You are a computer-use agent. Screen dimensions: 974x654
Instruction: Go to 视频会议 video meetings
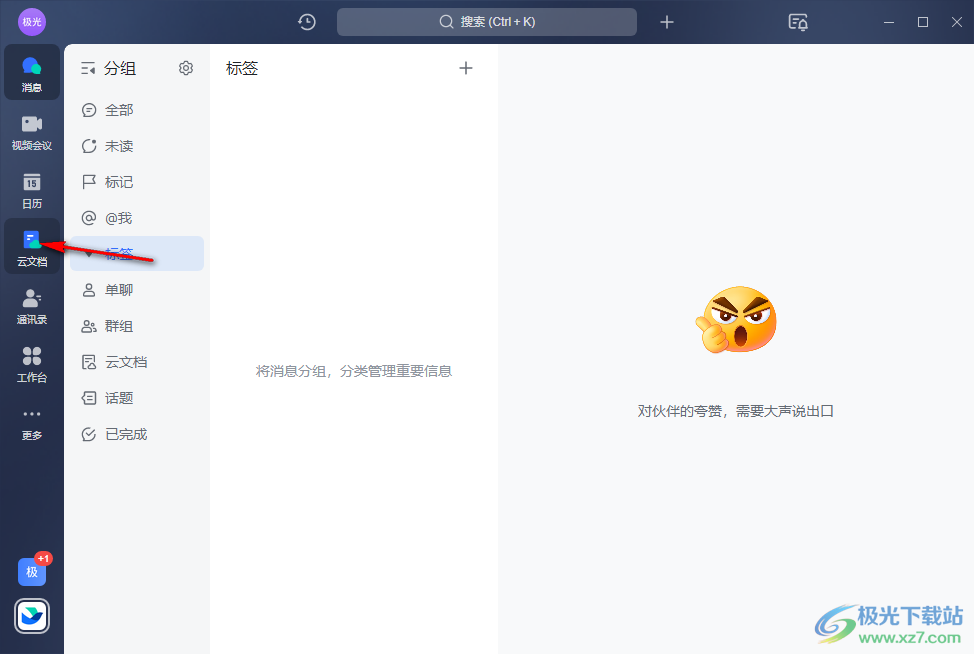32,132
